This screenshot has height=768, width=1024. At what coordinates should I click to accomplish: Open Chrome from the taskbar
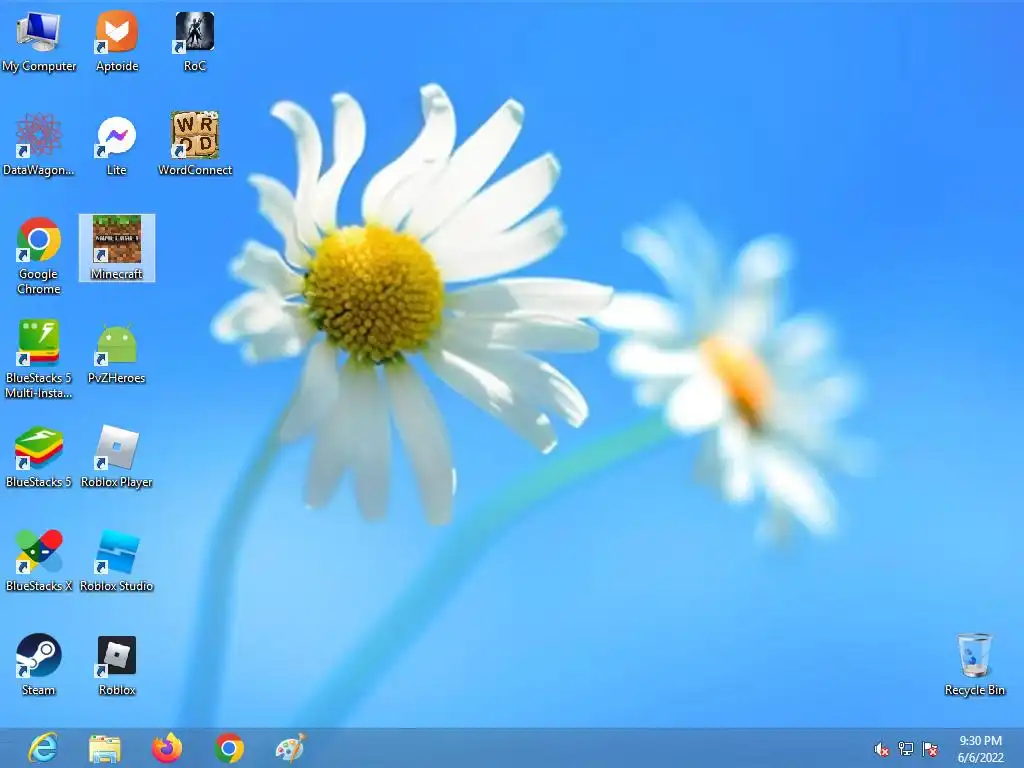click(229, 748)
